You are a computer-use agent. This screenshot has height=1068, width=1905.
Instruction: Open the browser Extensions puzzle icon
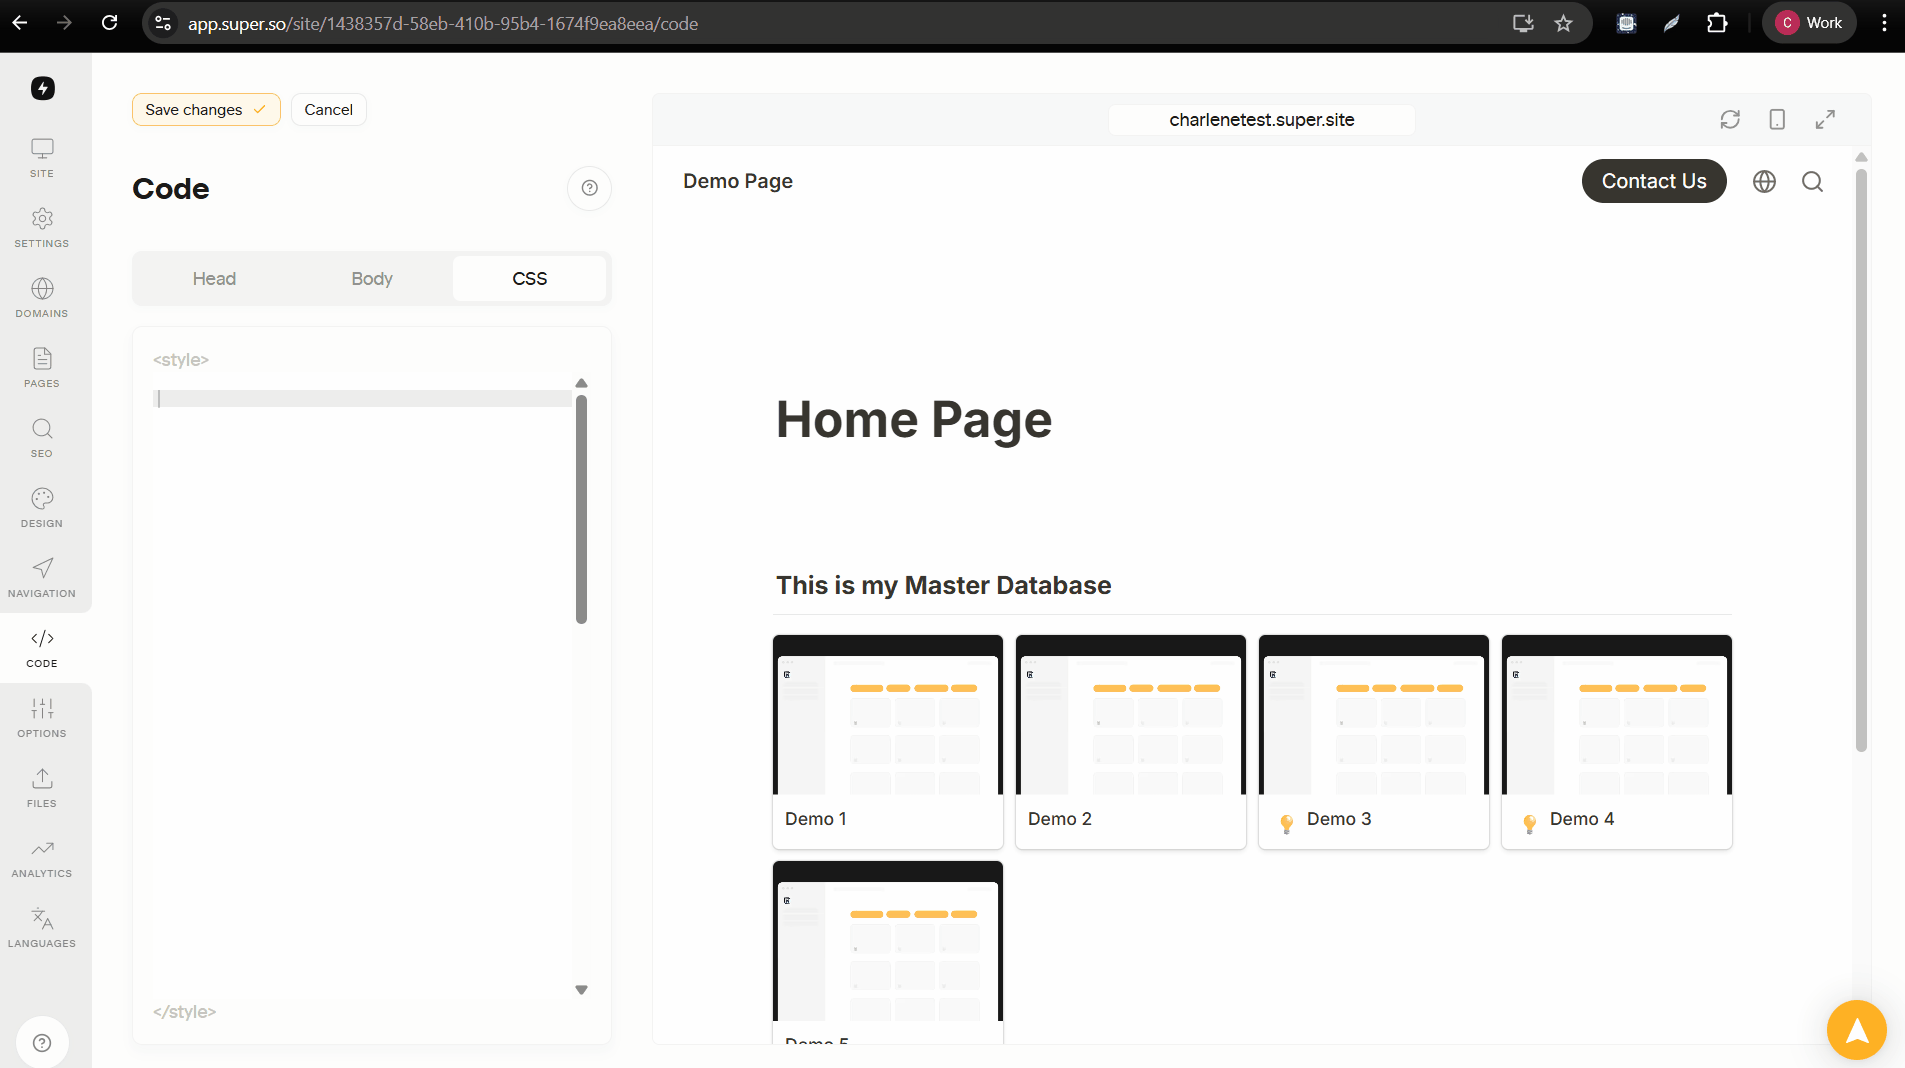click(1717, 23)
